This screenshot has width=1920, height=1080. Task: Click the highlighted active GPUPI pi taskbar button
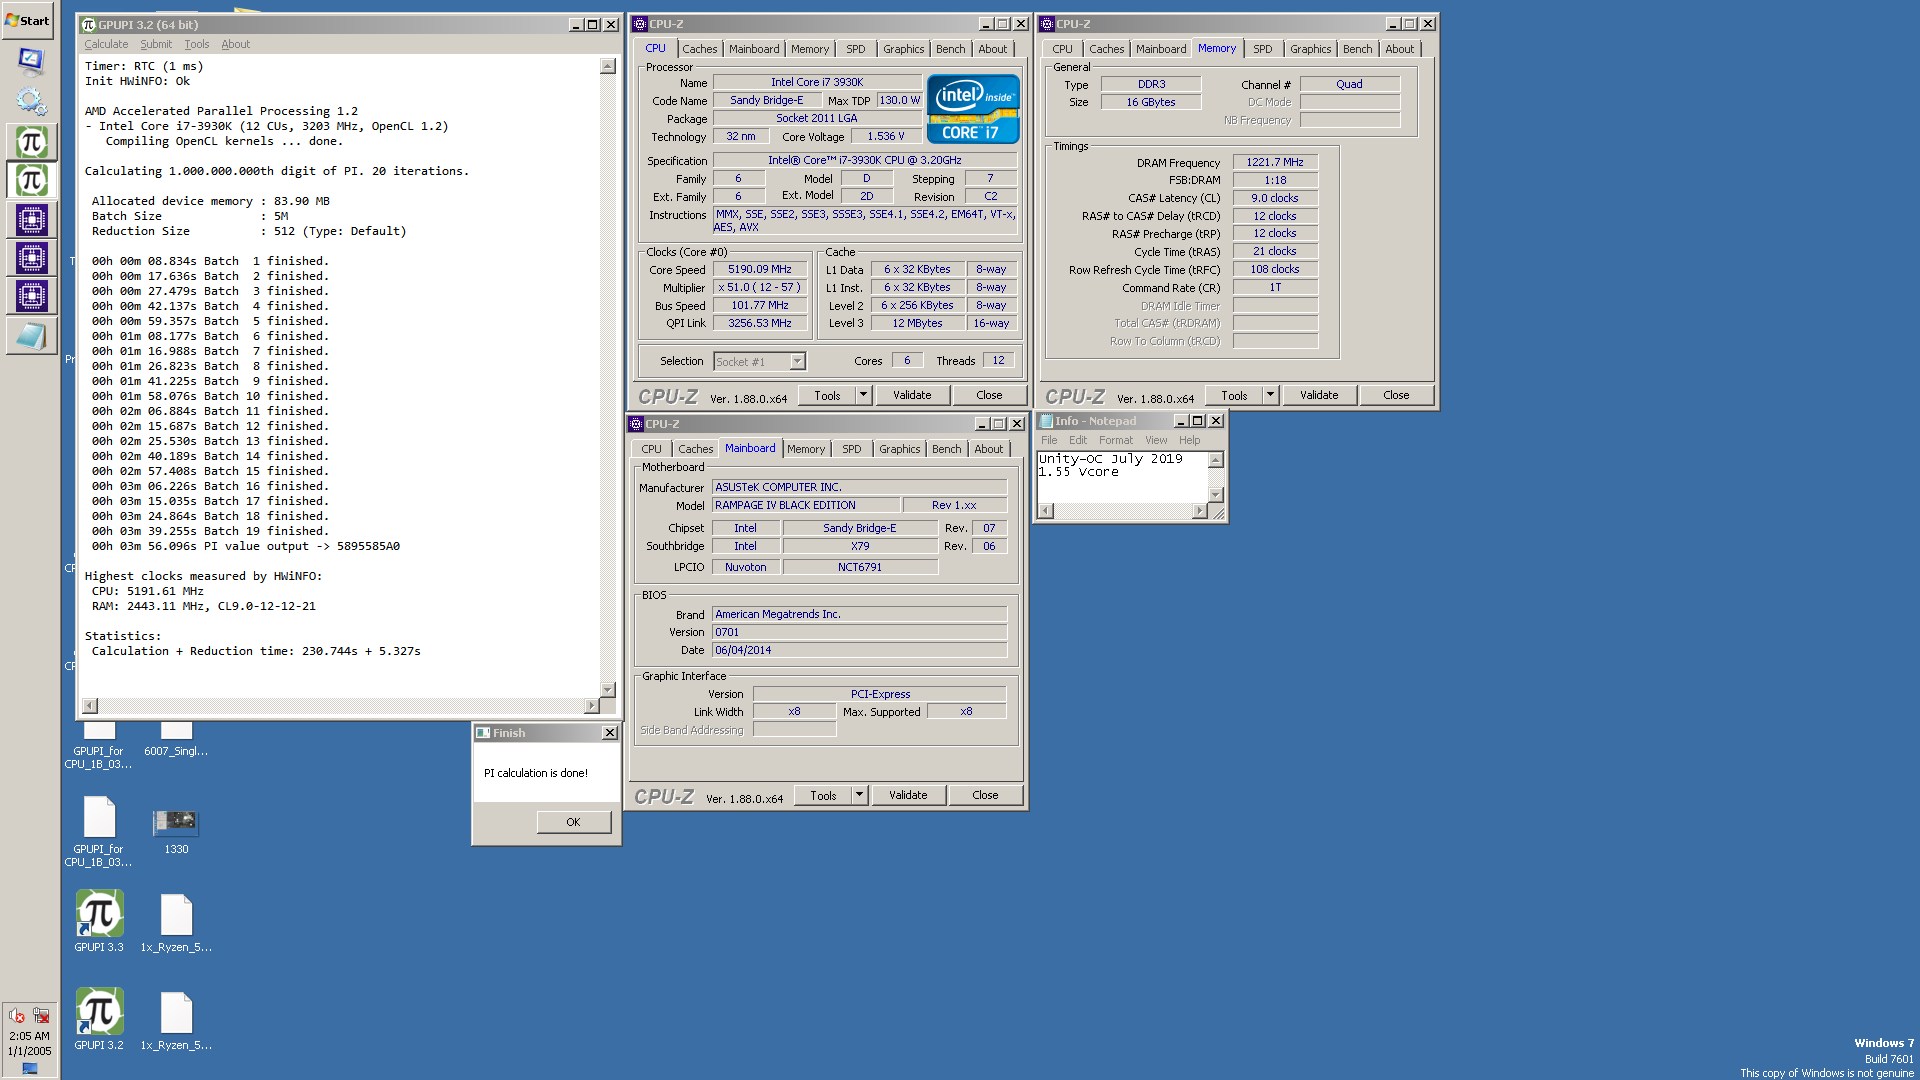(31, 180)
